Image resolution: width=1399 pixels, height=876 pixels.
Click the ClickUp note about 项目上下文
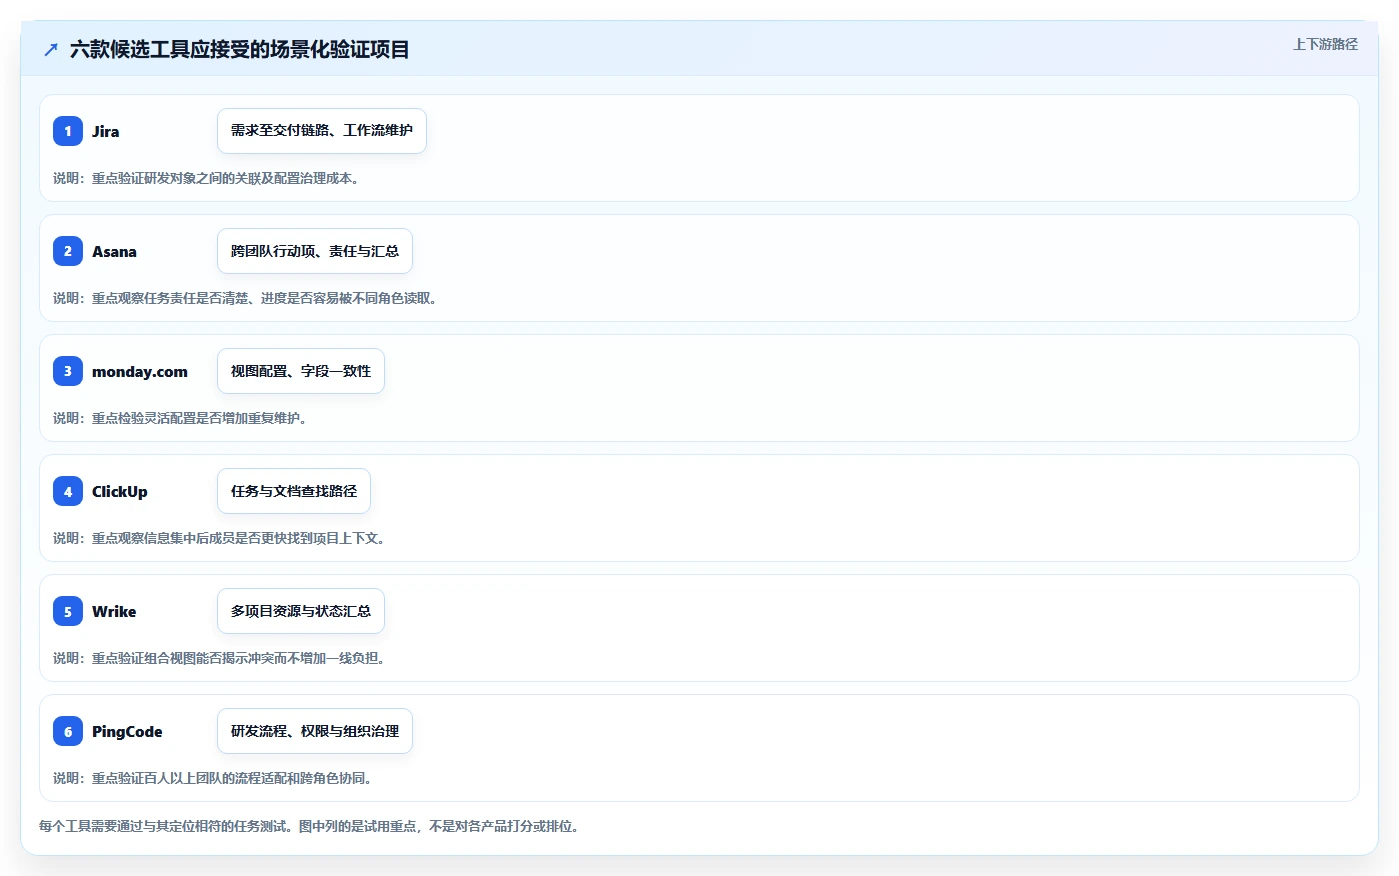(219, 538)
